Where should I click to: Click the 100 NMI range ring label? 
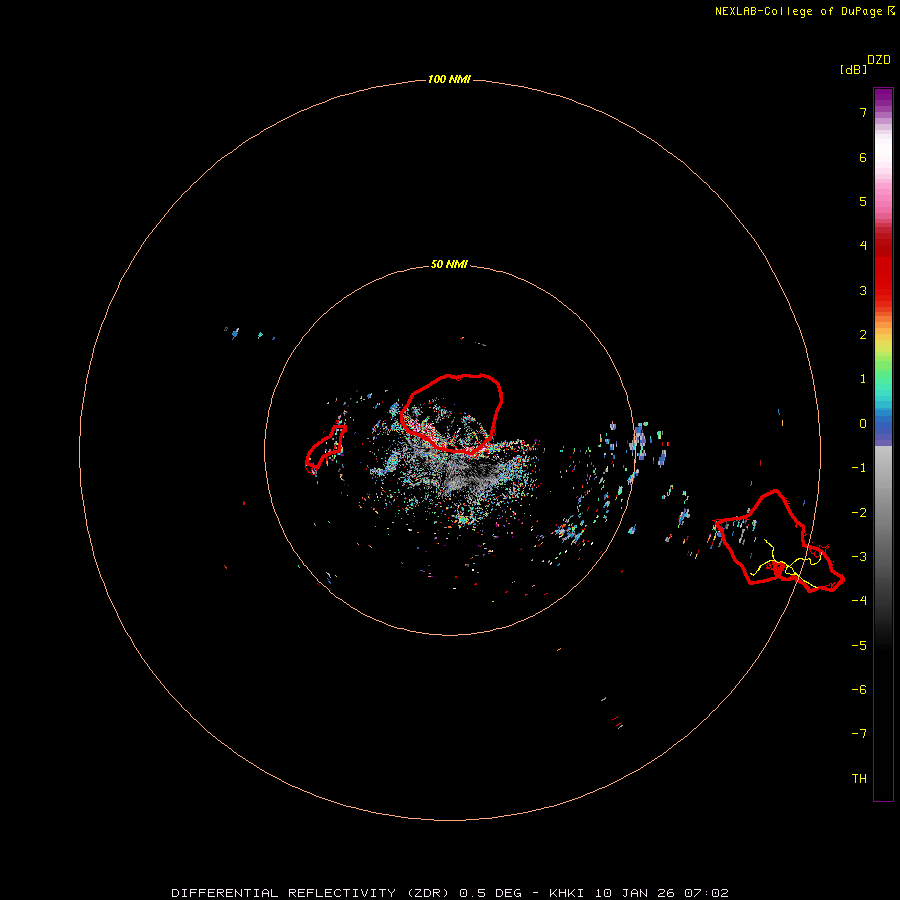click(449, 79)
